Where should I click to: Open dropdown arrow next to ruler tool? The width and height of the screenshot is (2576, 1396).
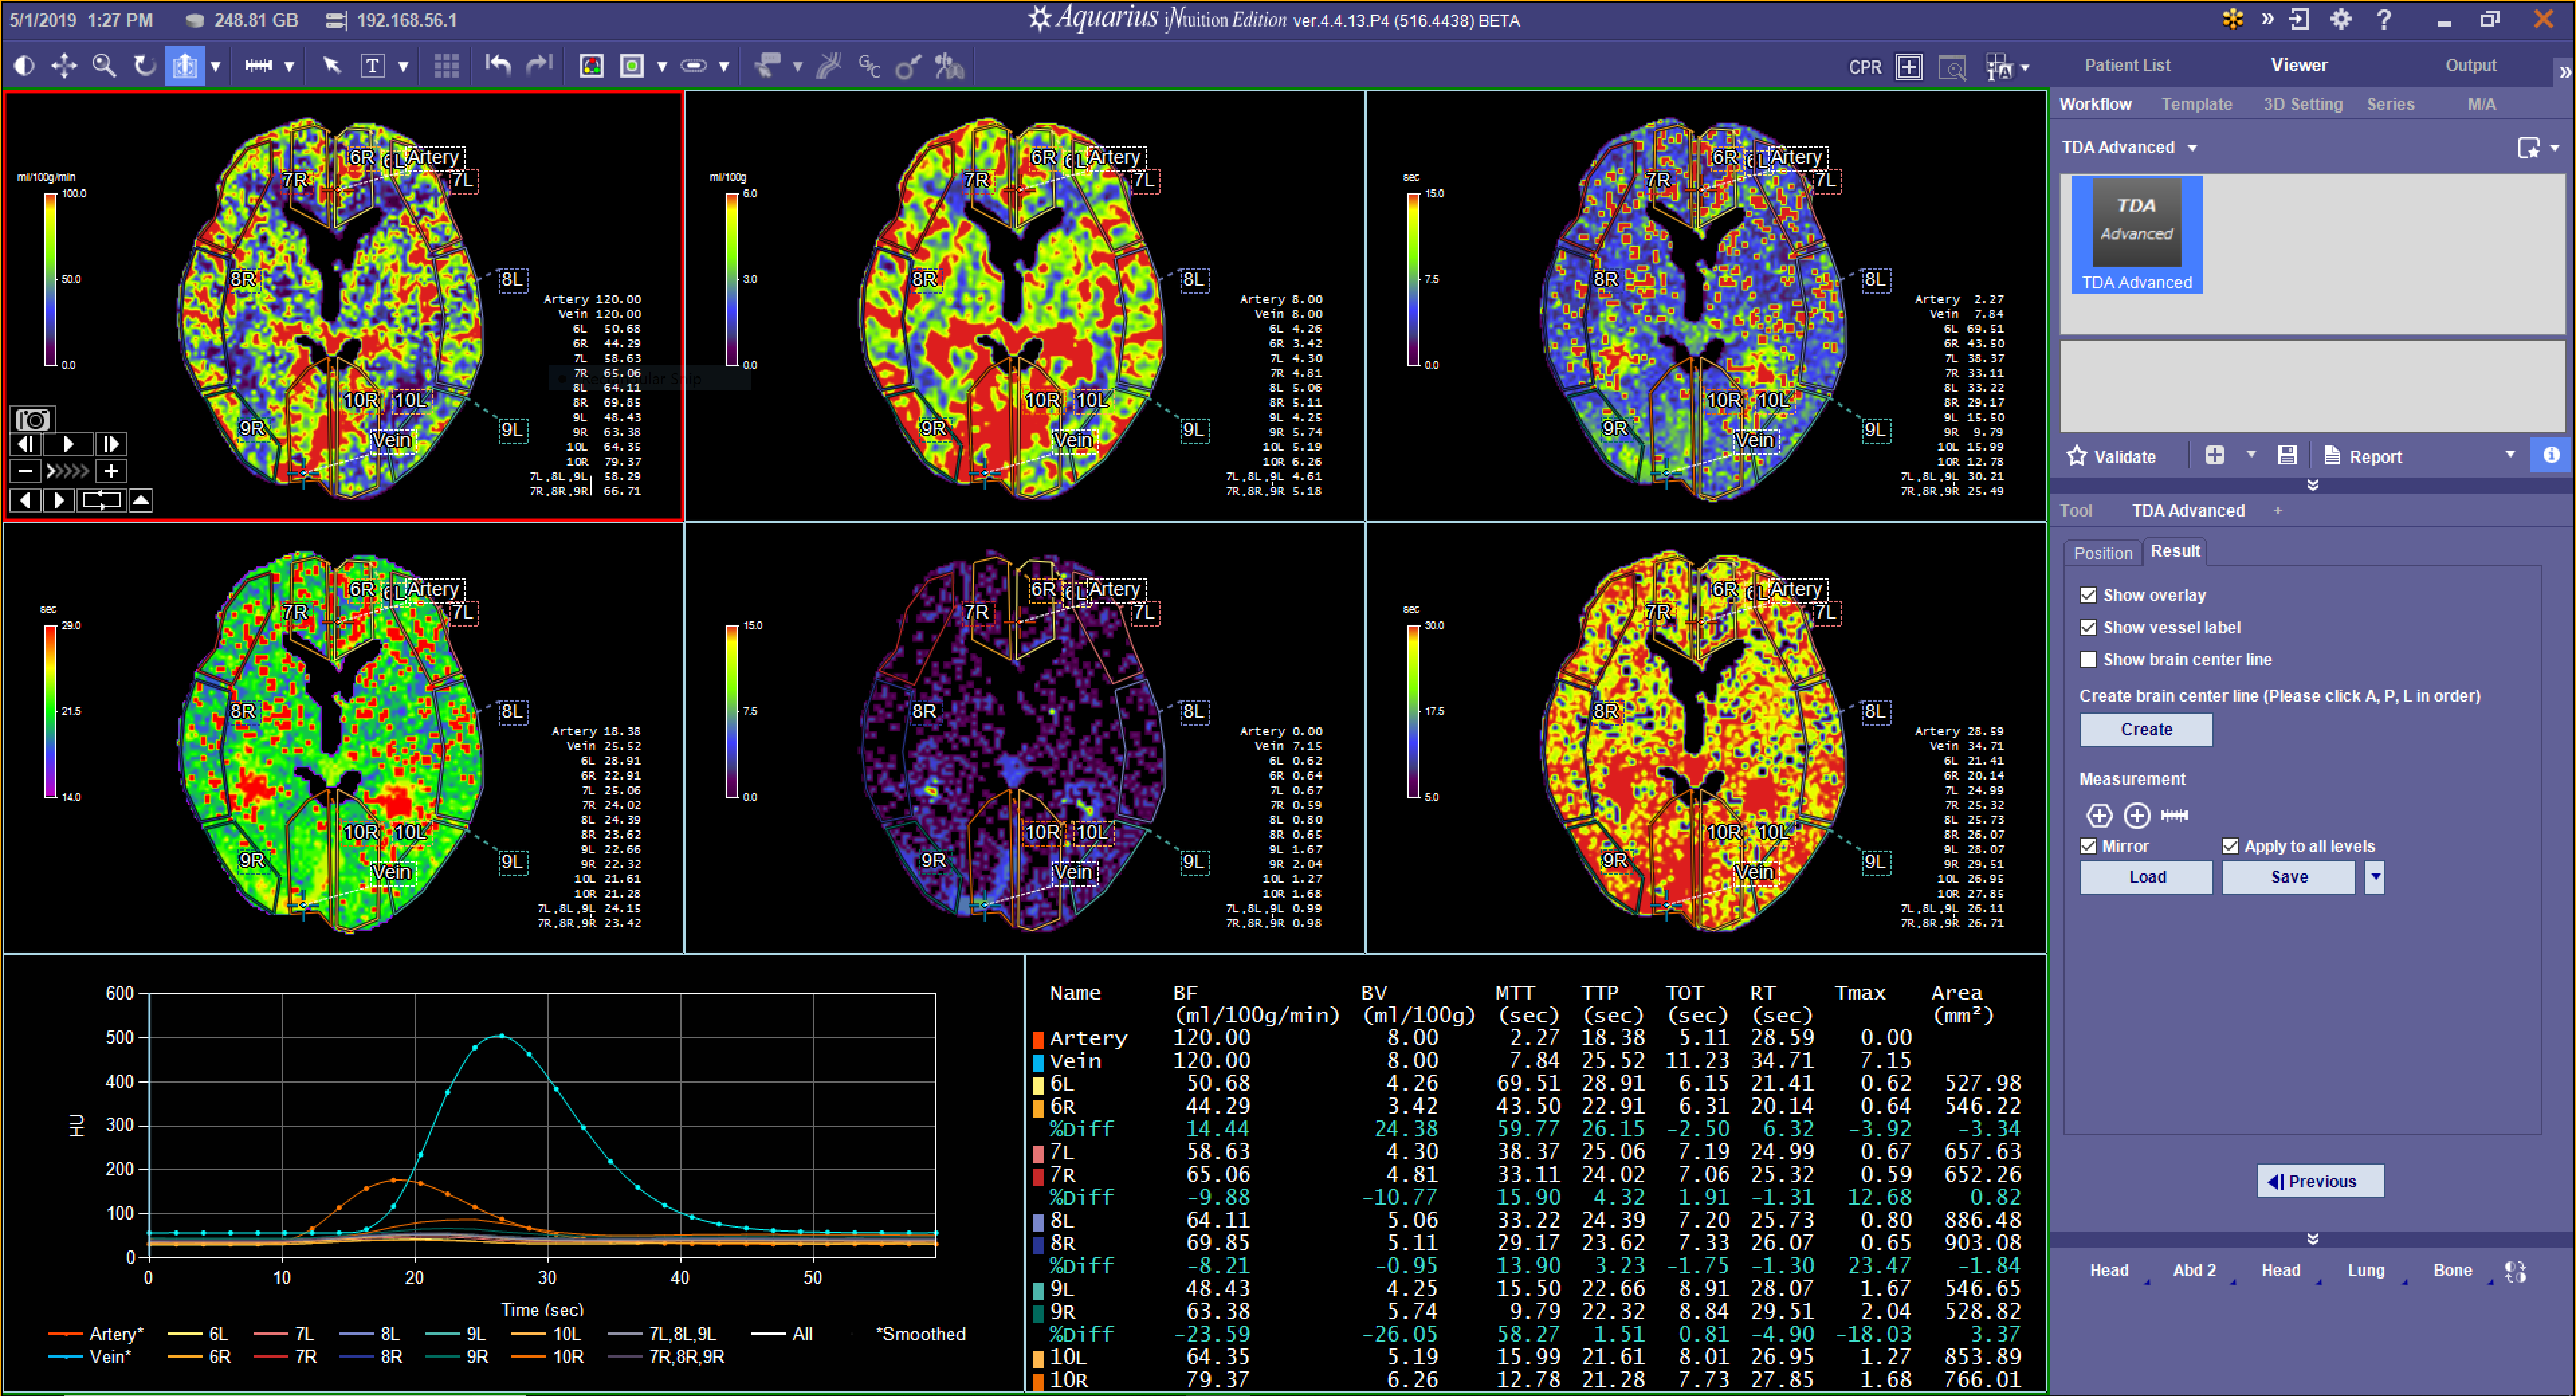tap(289, 67)
